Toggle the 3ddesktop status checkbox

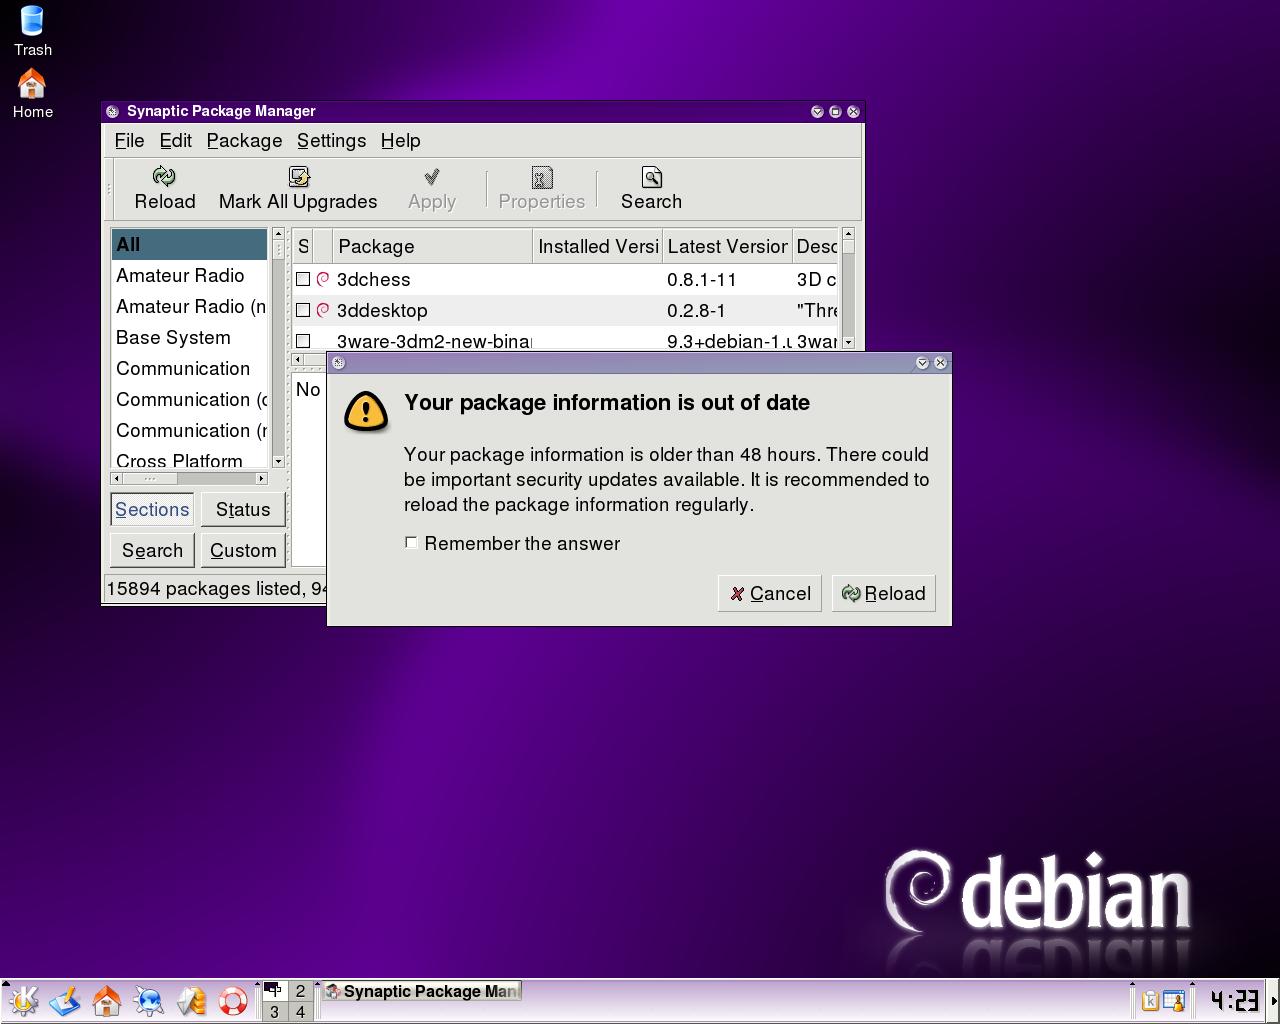point(303,310)
